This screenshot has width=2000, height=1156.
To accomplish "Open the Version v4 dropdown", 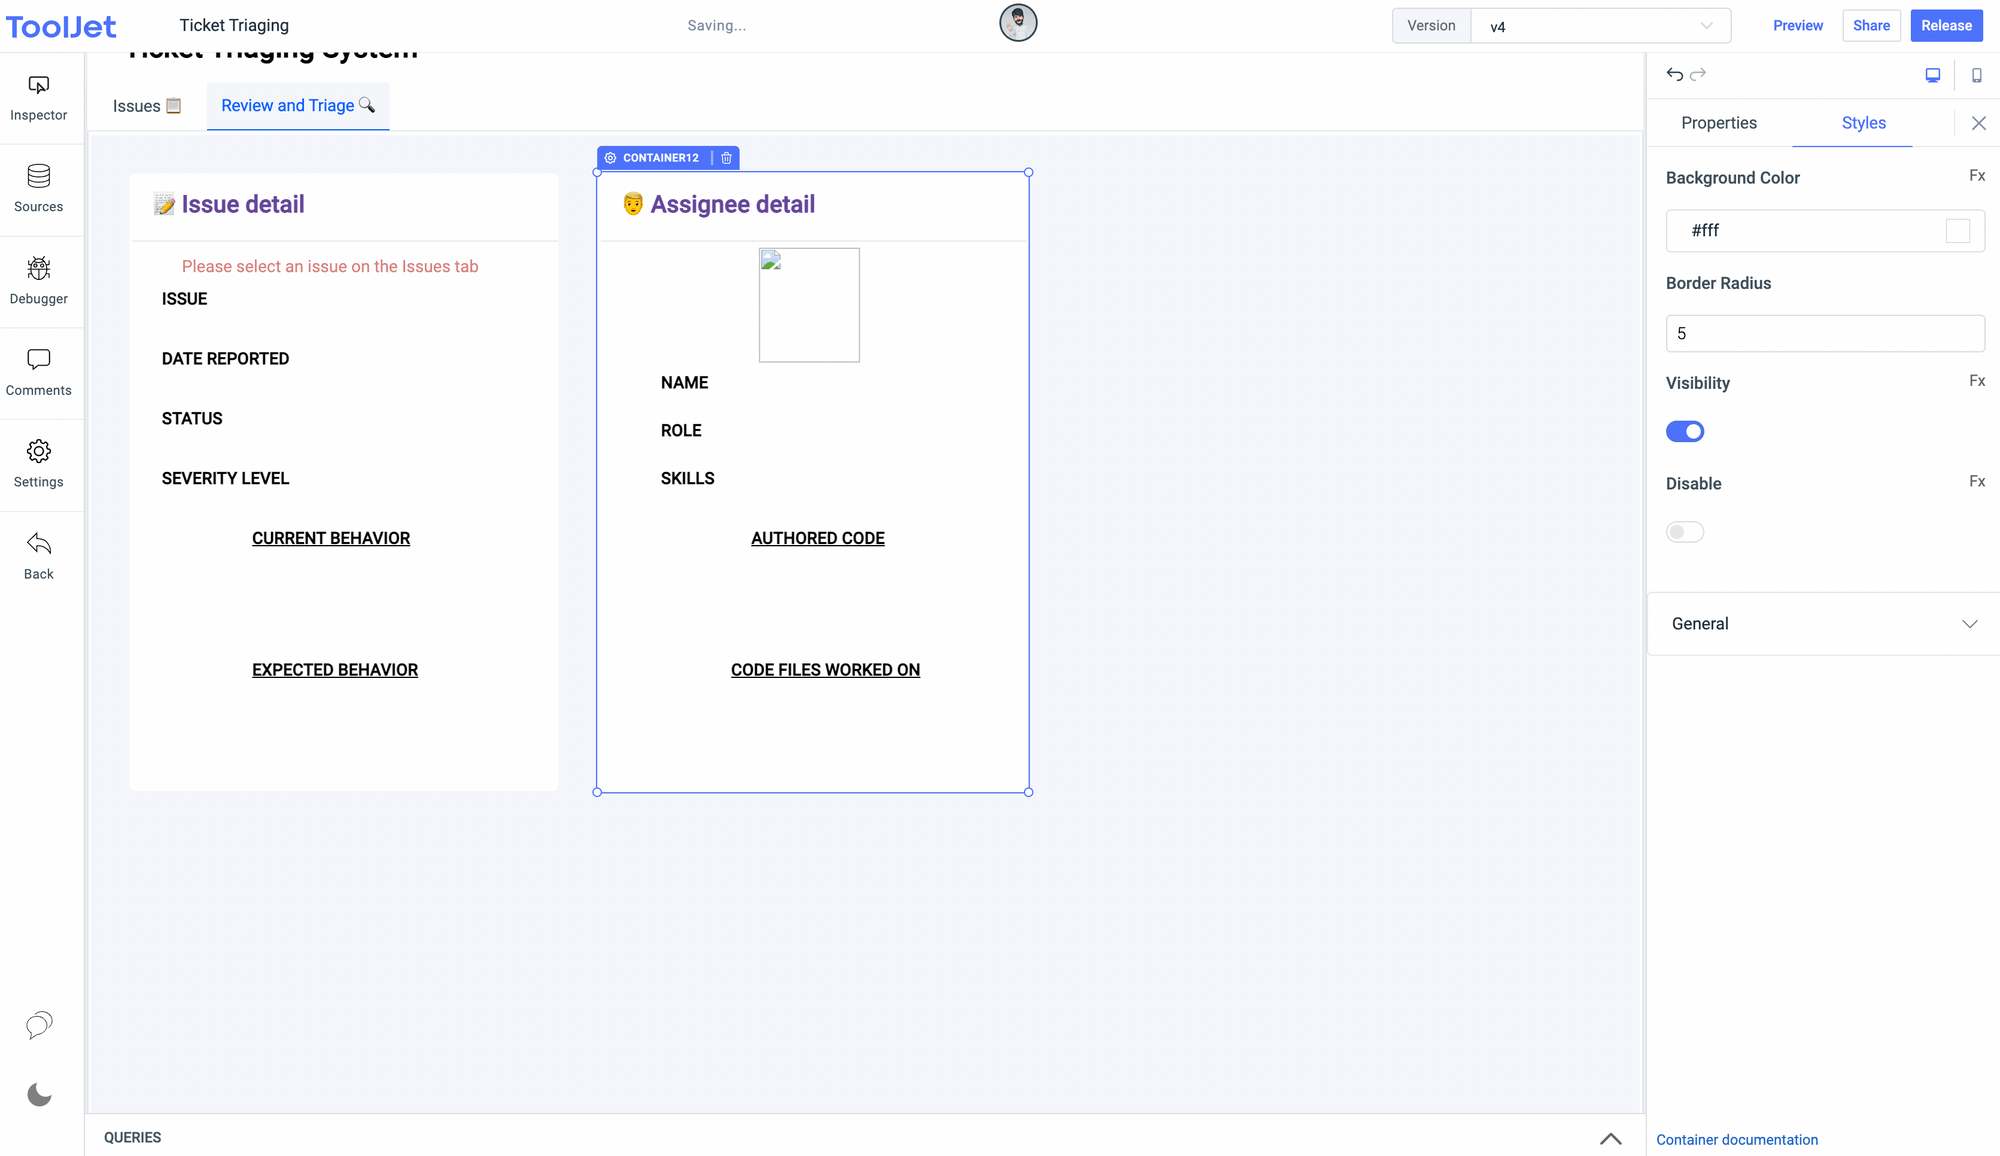I will coord(1600,26).
